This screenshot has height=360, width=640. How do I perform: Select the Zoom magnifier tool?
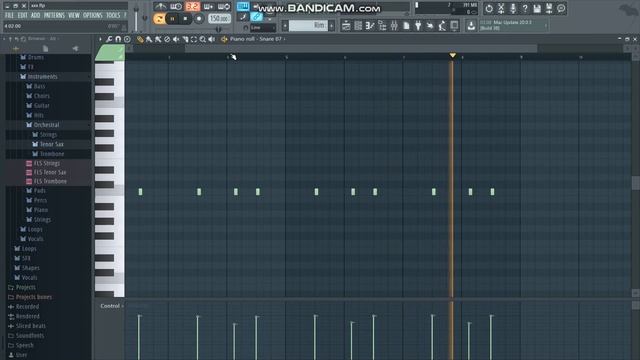203,39
